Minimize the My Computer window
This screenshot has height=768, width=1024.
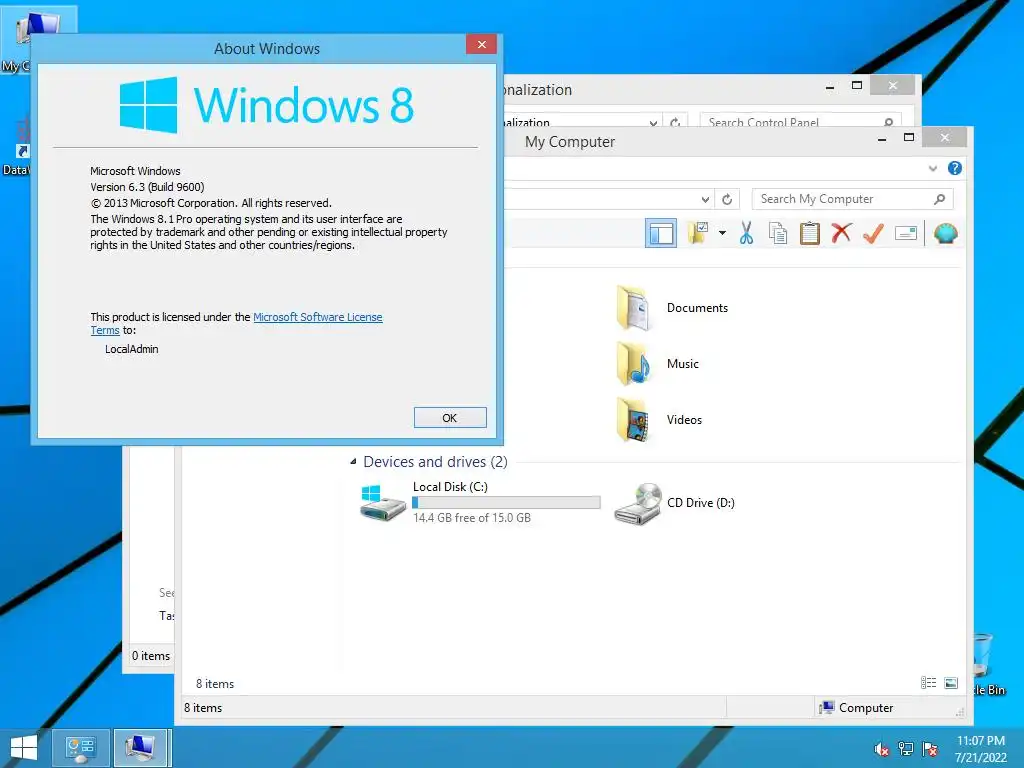point(882,138)
